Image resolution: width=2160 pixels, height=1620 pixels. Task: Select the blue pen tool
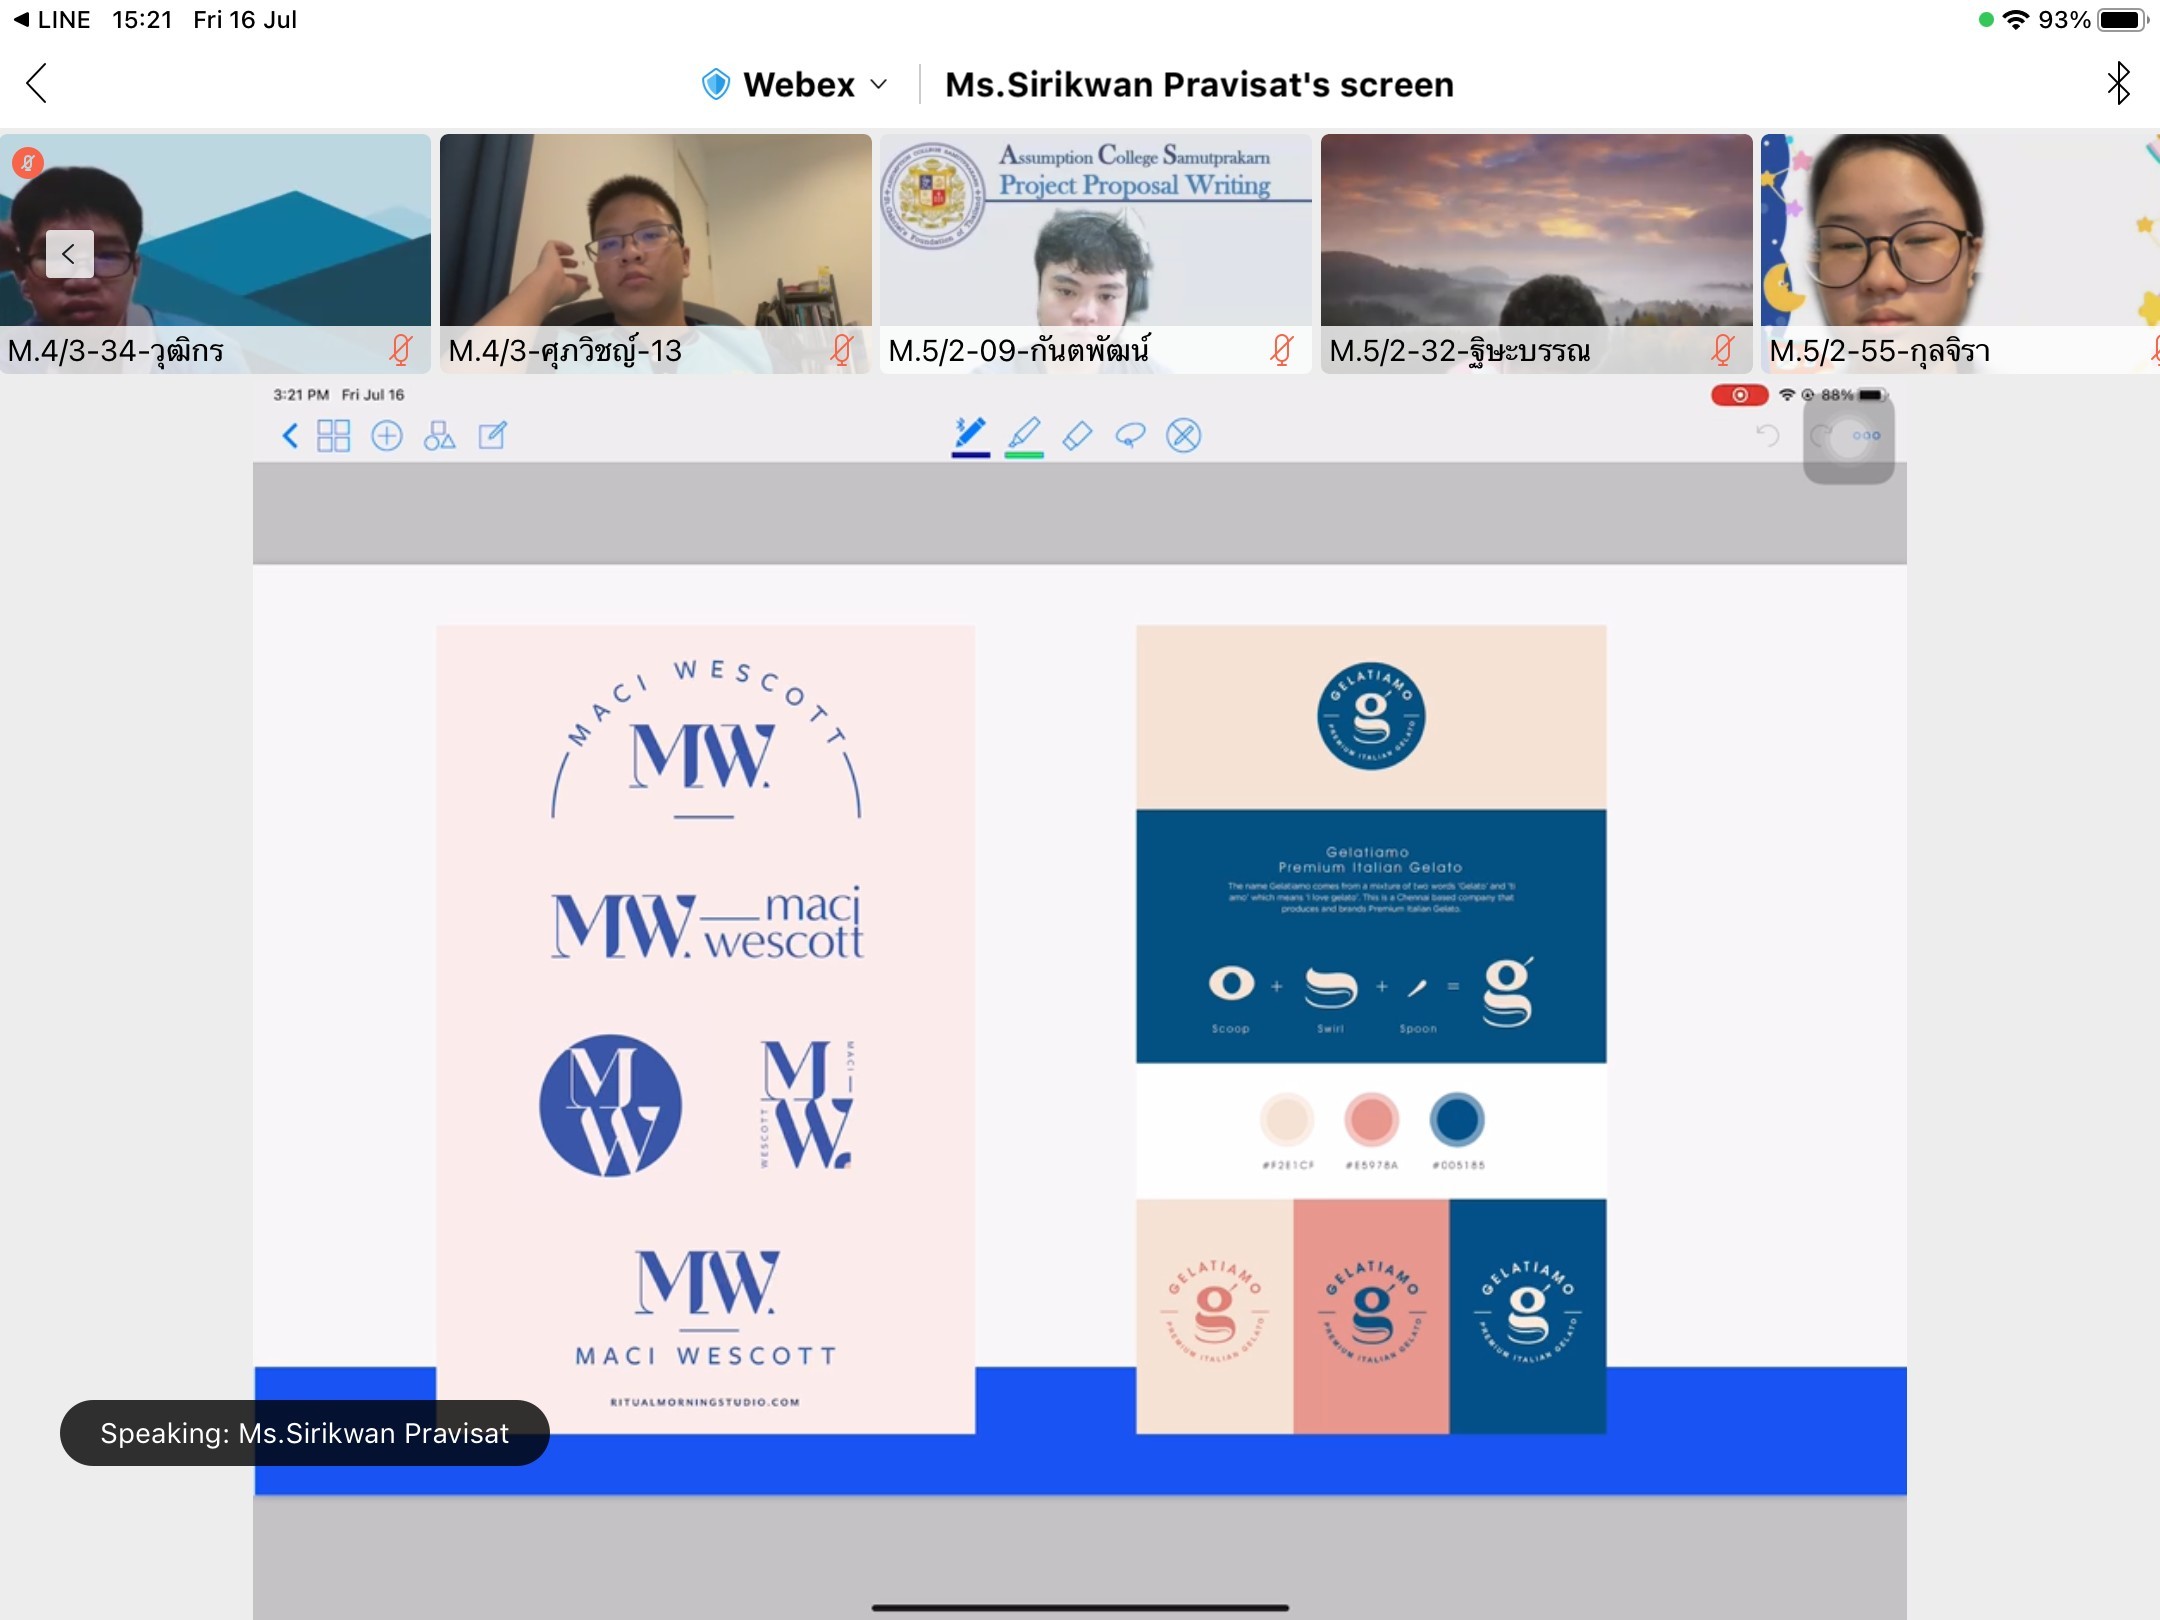click(970, 437)
